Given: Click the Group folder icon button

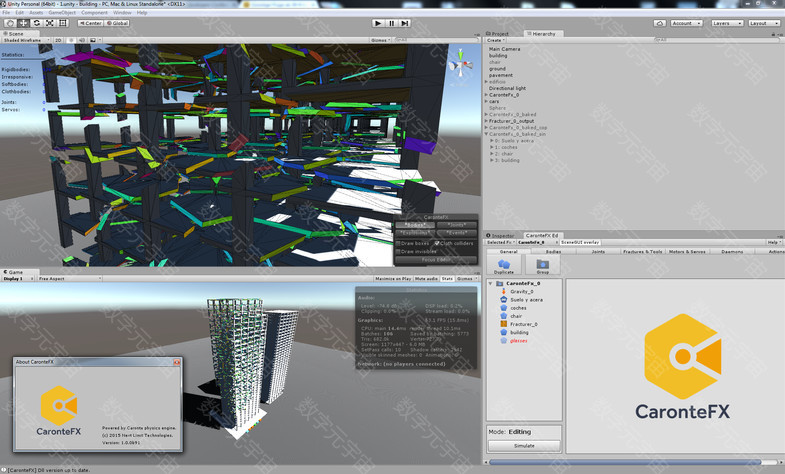Looking at the screenshot, I should point(543,265).
